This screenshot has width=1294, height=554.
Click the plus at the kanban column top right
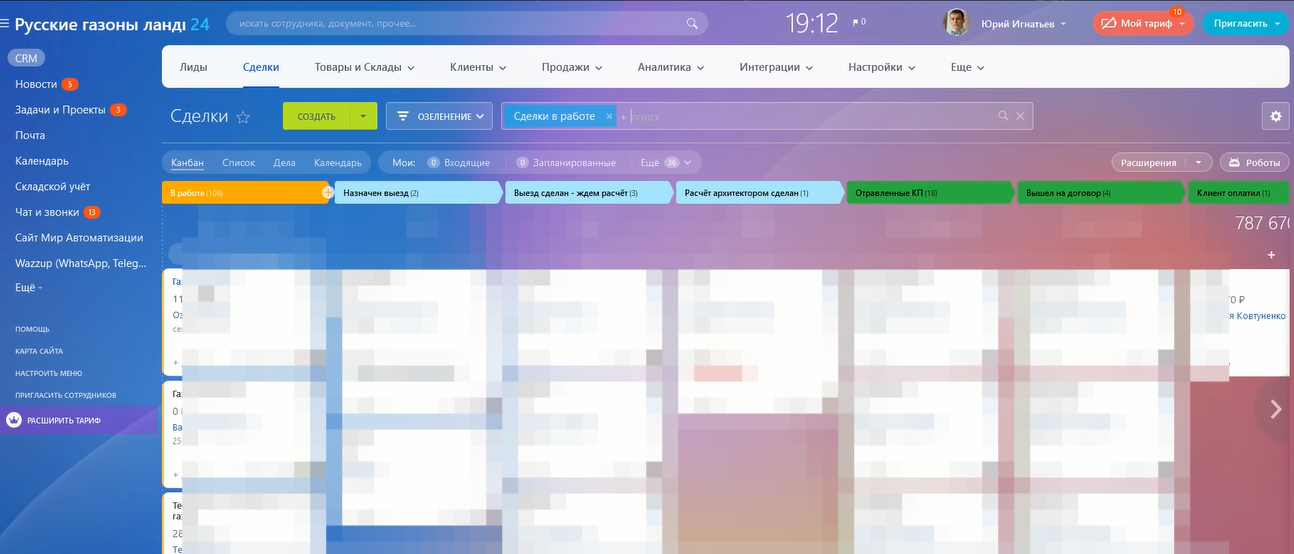coord(1271,255)
